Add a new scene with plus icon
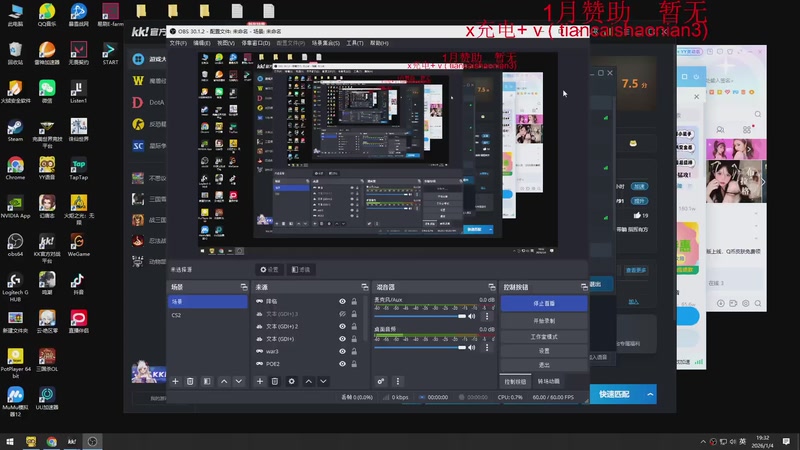 pyautogui.click(x=175, y=381)
